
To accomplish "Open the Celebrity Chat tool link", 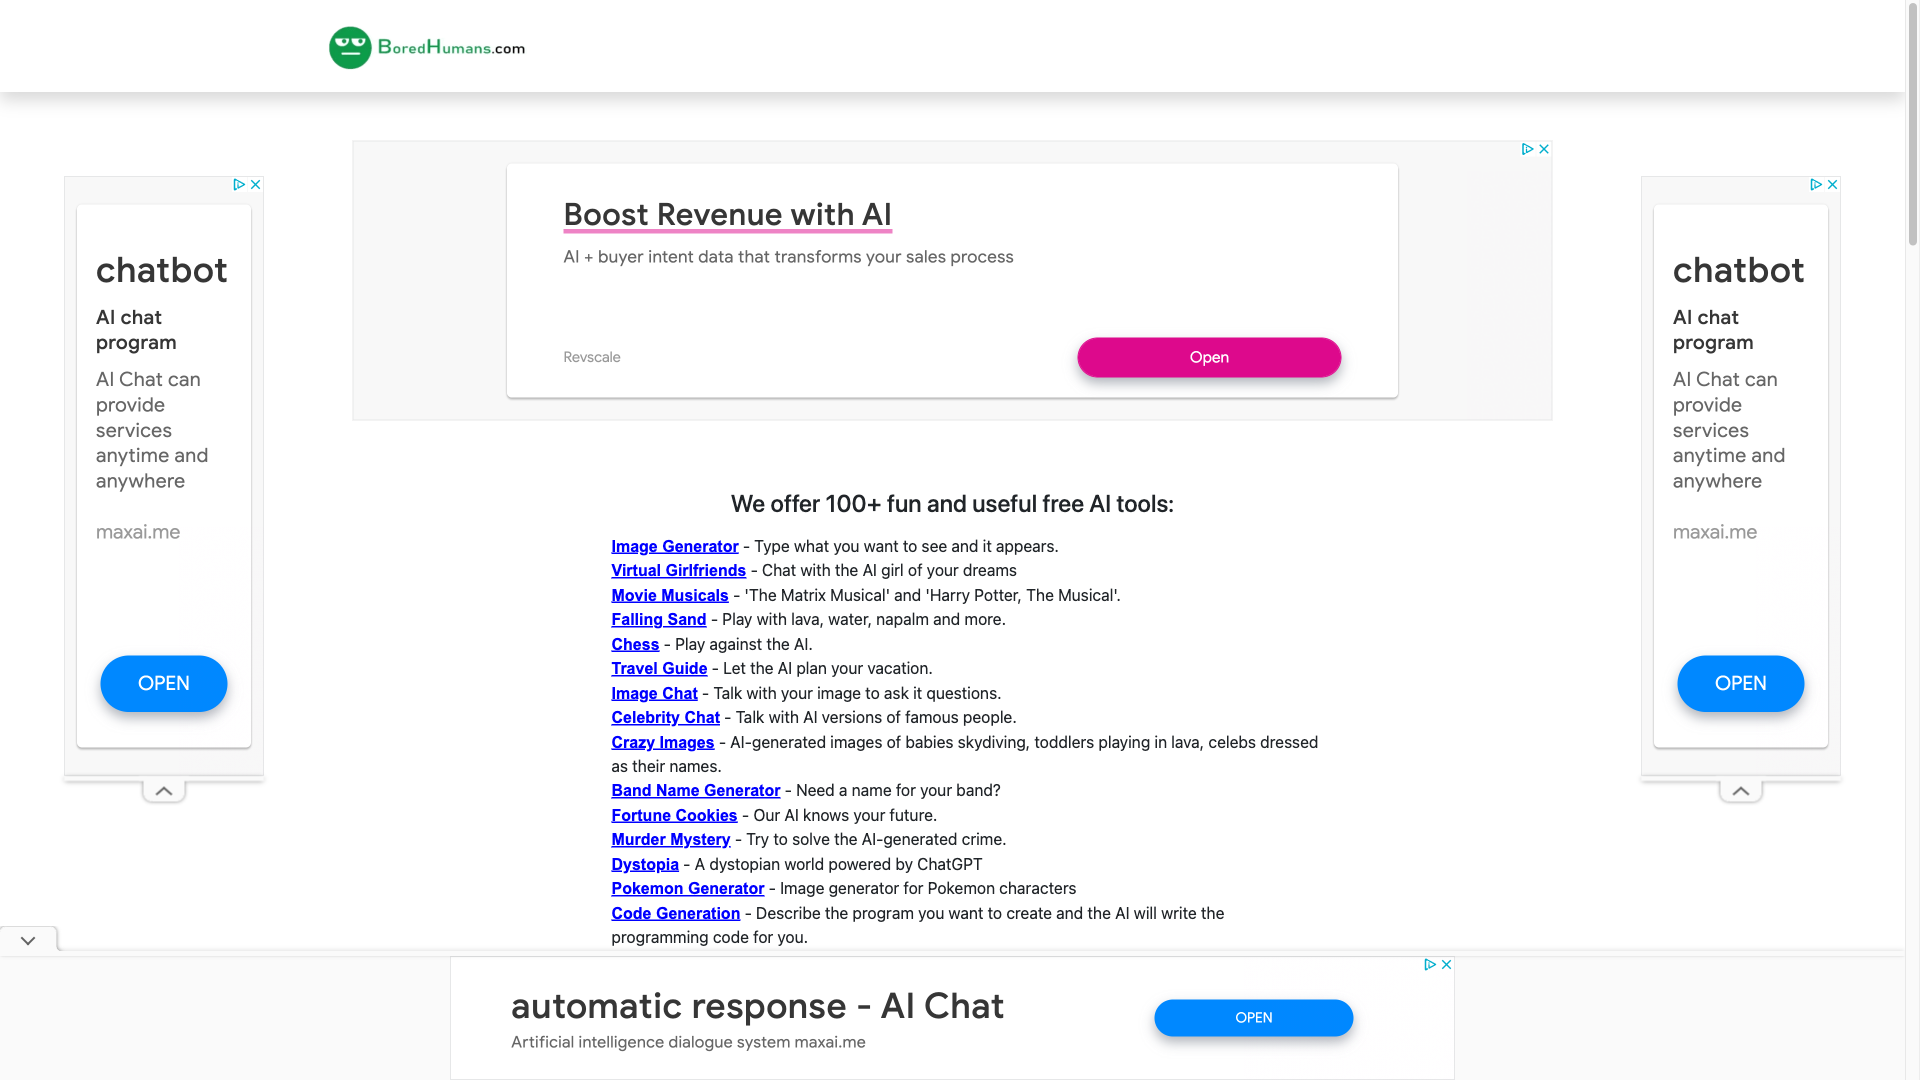I will [665, 717].
